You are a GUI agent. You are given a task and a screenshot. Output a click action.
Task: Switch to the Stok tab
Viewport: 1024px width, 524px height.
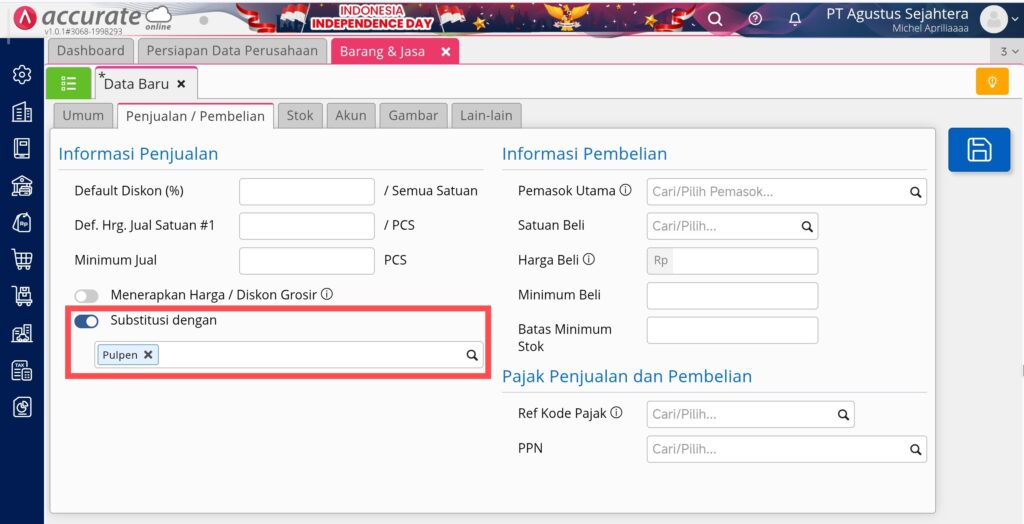pyautogui.click(x=300, y=115)
